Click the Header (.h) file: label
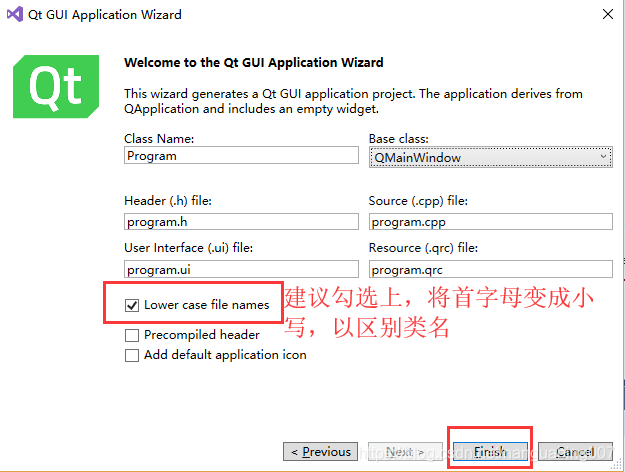 pyautogui.click(x=168, y=201)
